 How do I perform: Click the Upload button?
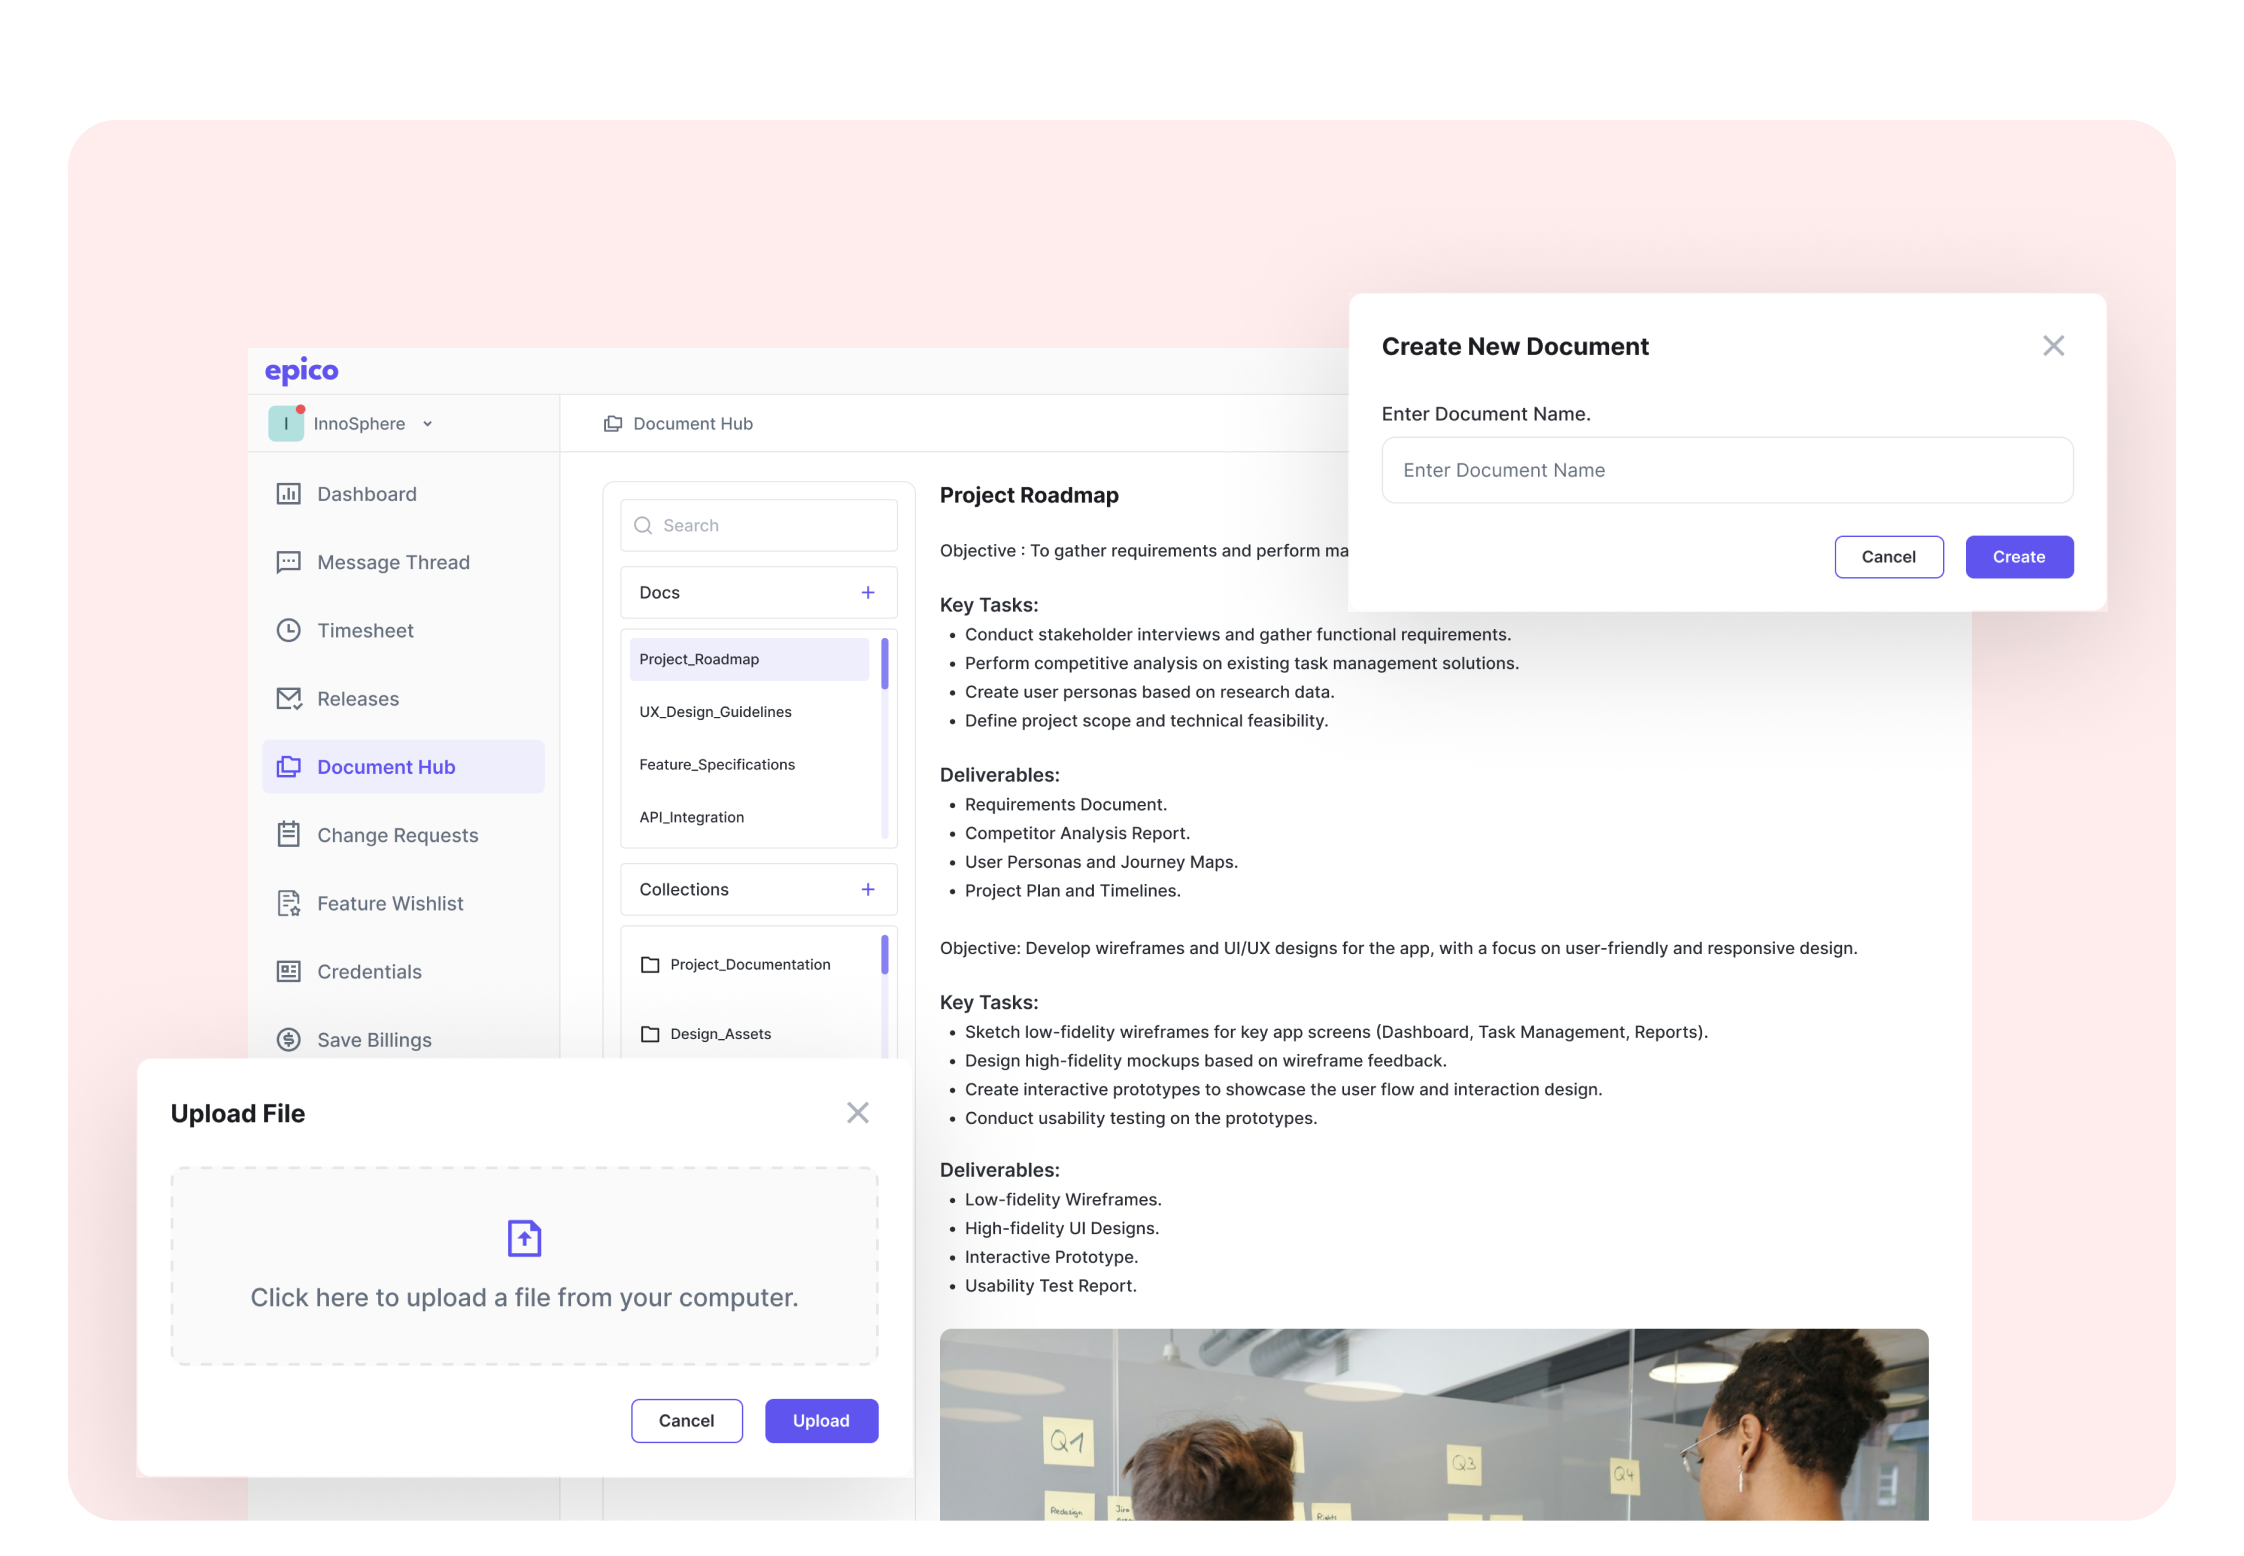(x=821, y=1421)
